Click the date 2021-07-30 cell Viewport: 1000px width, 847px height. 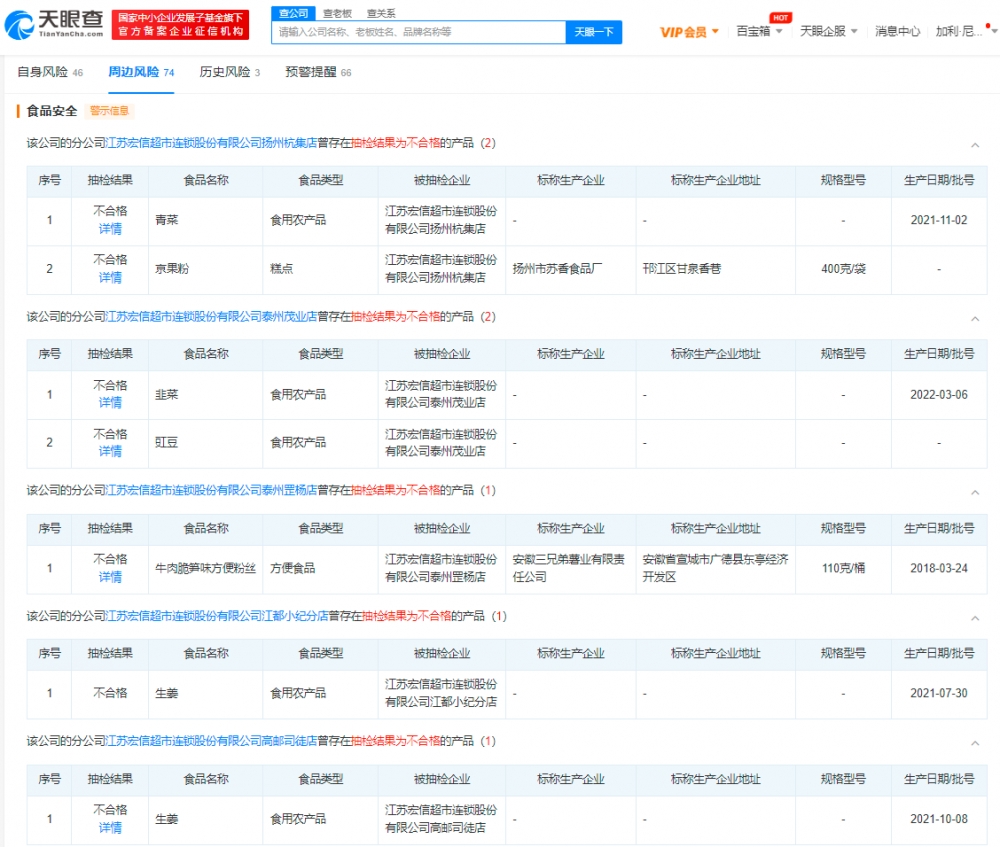click(939, 693)
